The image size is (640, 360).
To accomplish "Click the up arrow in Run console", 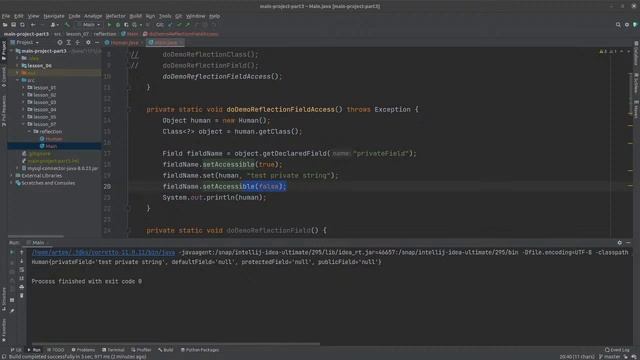I will pos(22,253).
